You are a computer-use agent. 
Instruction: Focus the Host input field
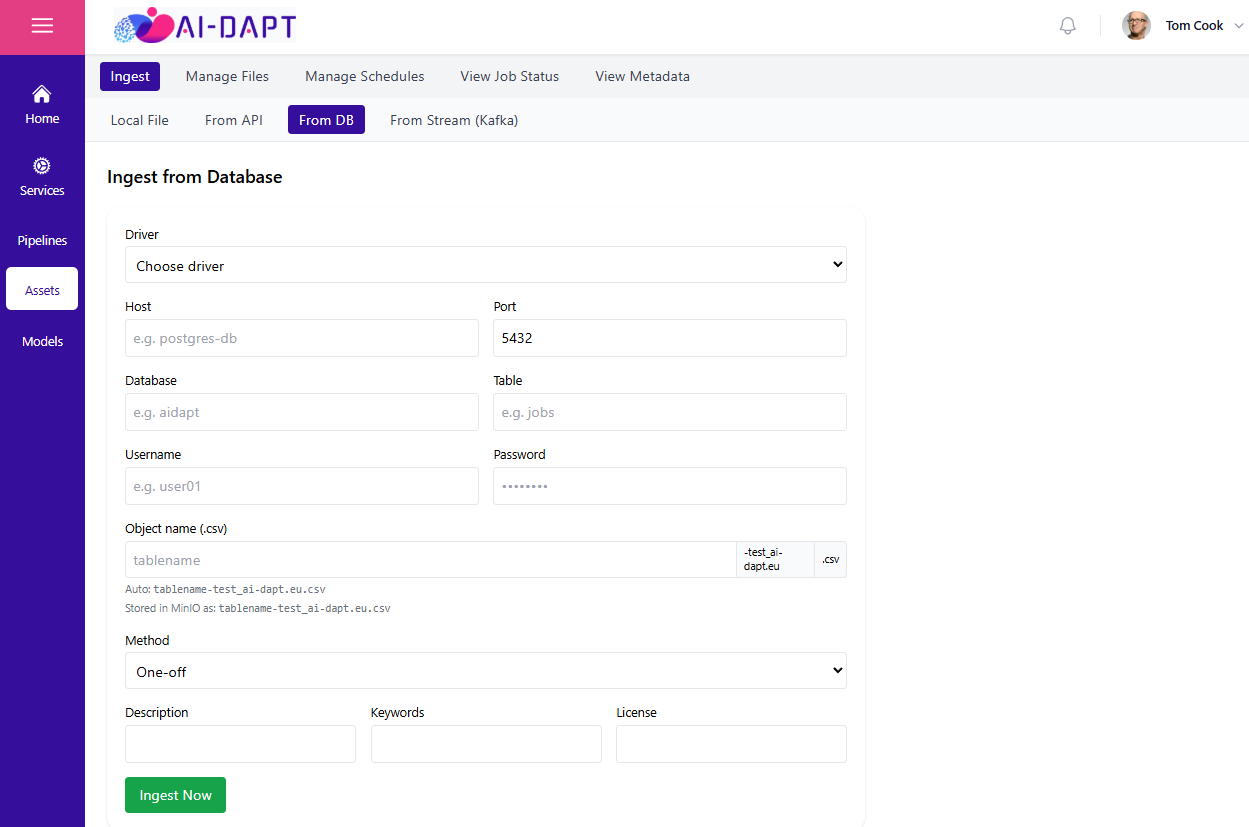pos(302,338)
